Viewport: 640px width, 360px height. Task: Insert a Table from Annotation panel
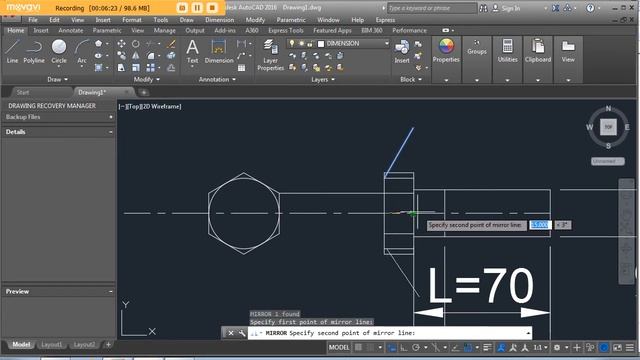pyautogui.click(x=242, y=68)
